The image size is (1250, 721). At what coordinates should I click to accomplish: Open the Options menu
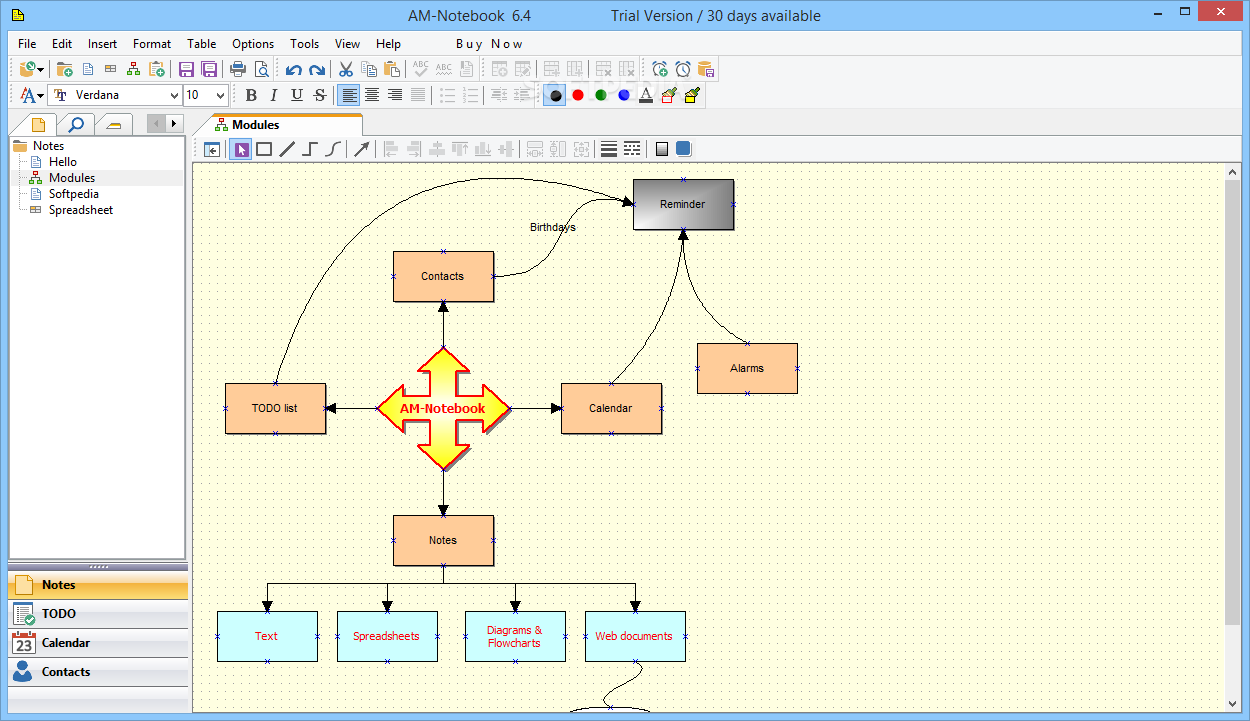pos(253,44)
